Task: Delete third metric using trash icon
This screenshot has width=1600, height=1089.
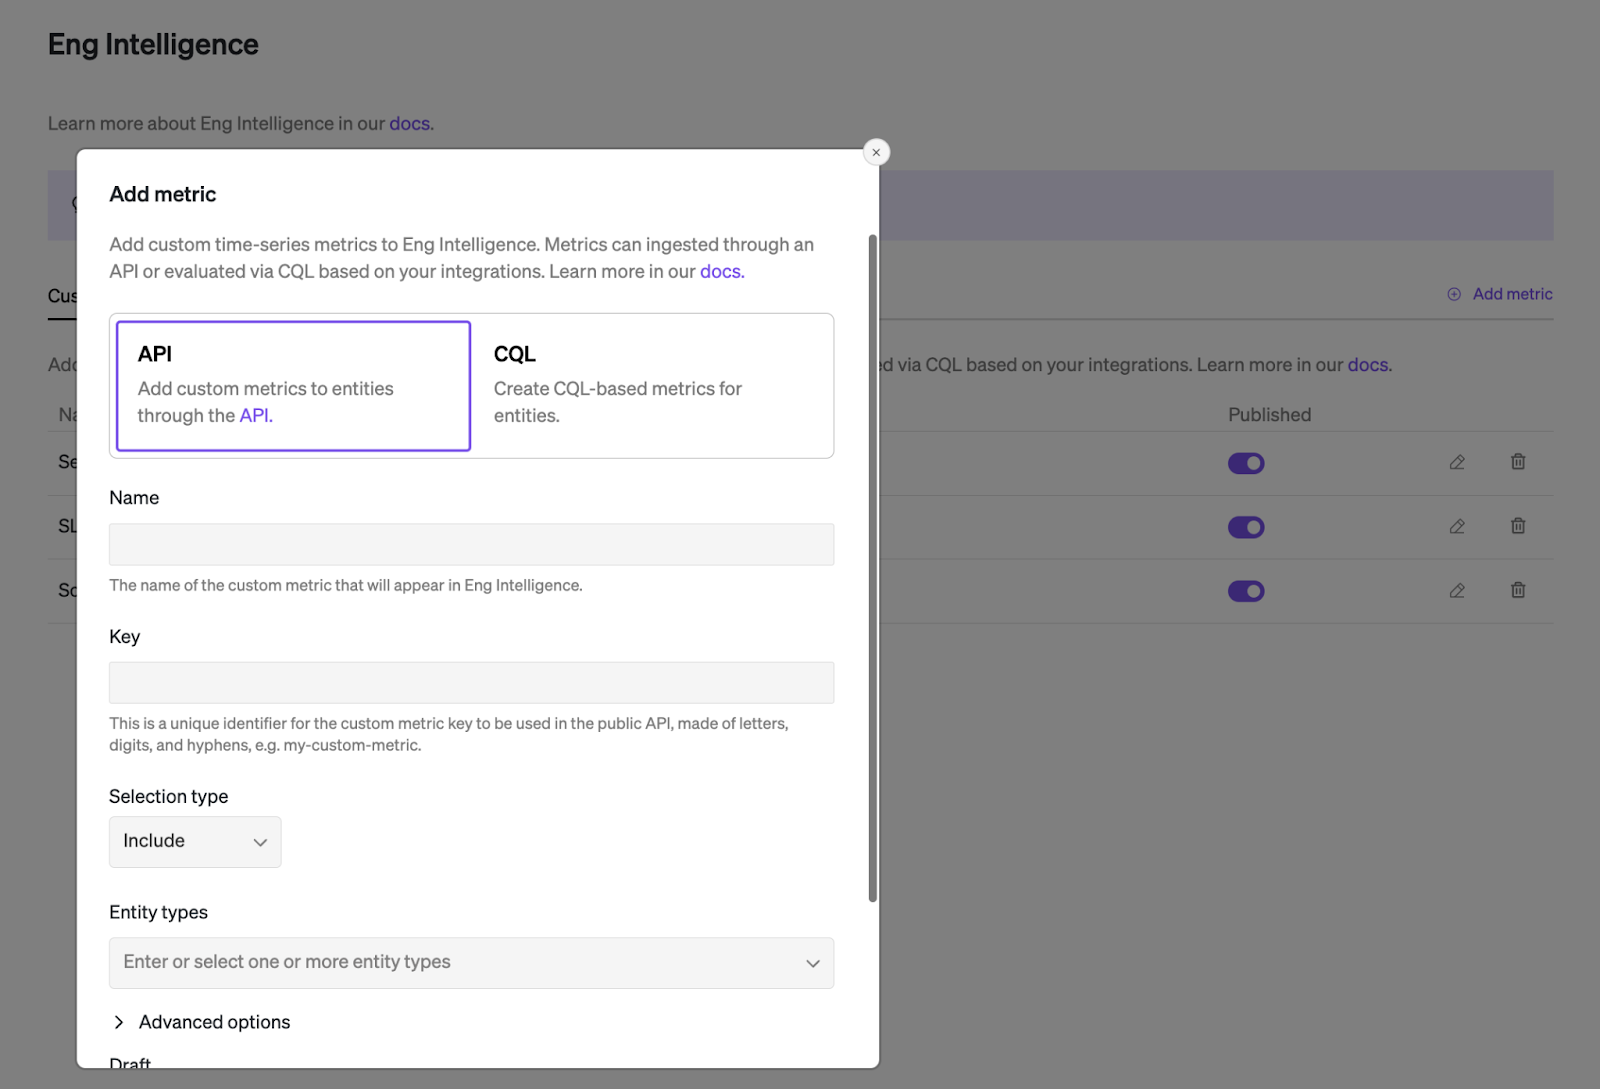Action: point(1517,590)
